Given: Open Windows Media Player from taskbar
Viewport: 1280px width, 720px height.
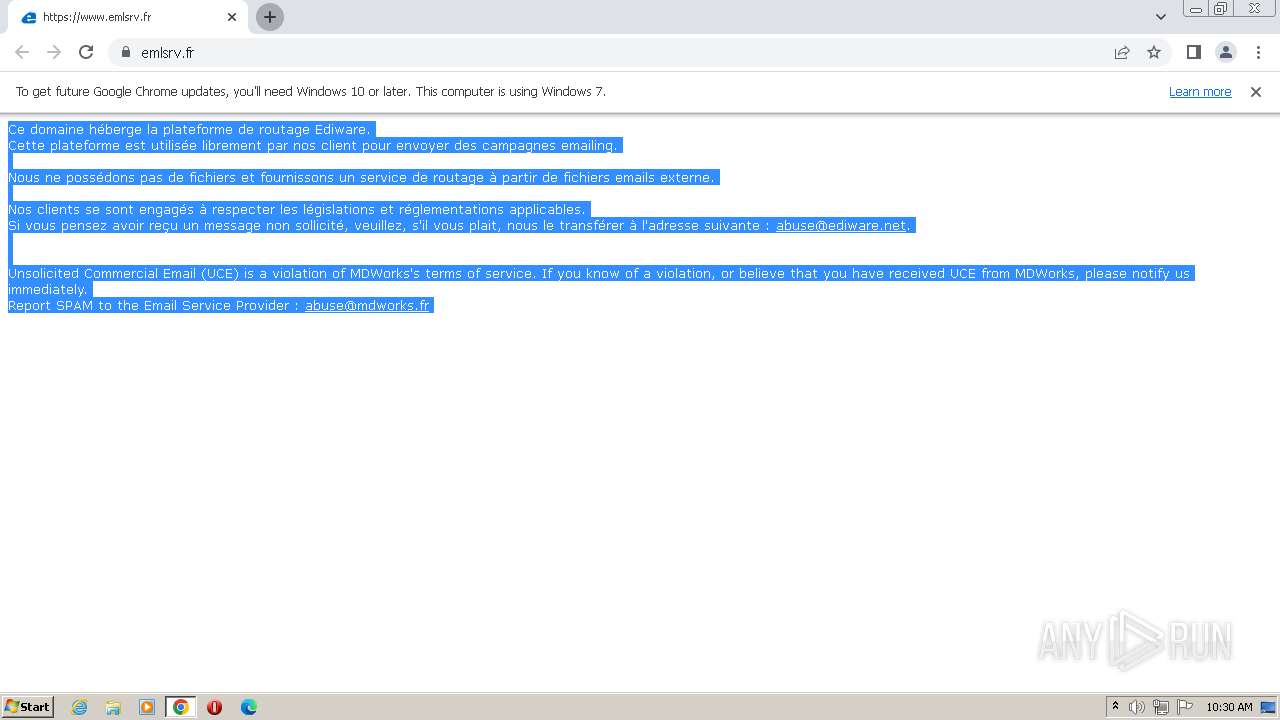Looking at the screenshot, I should [x=147, y=707].
